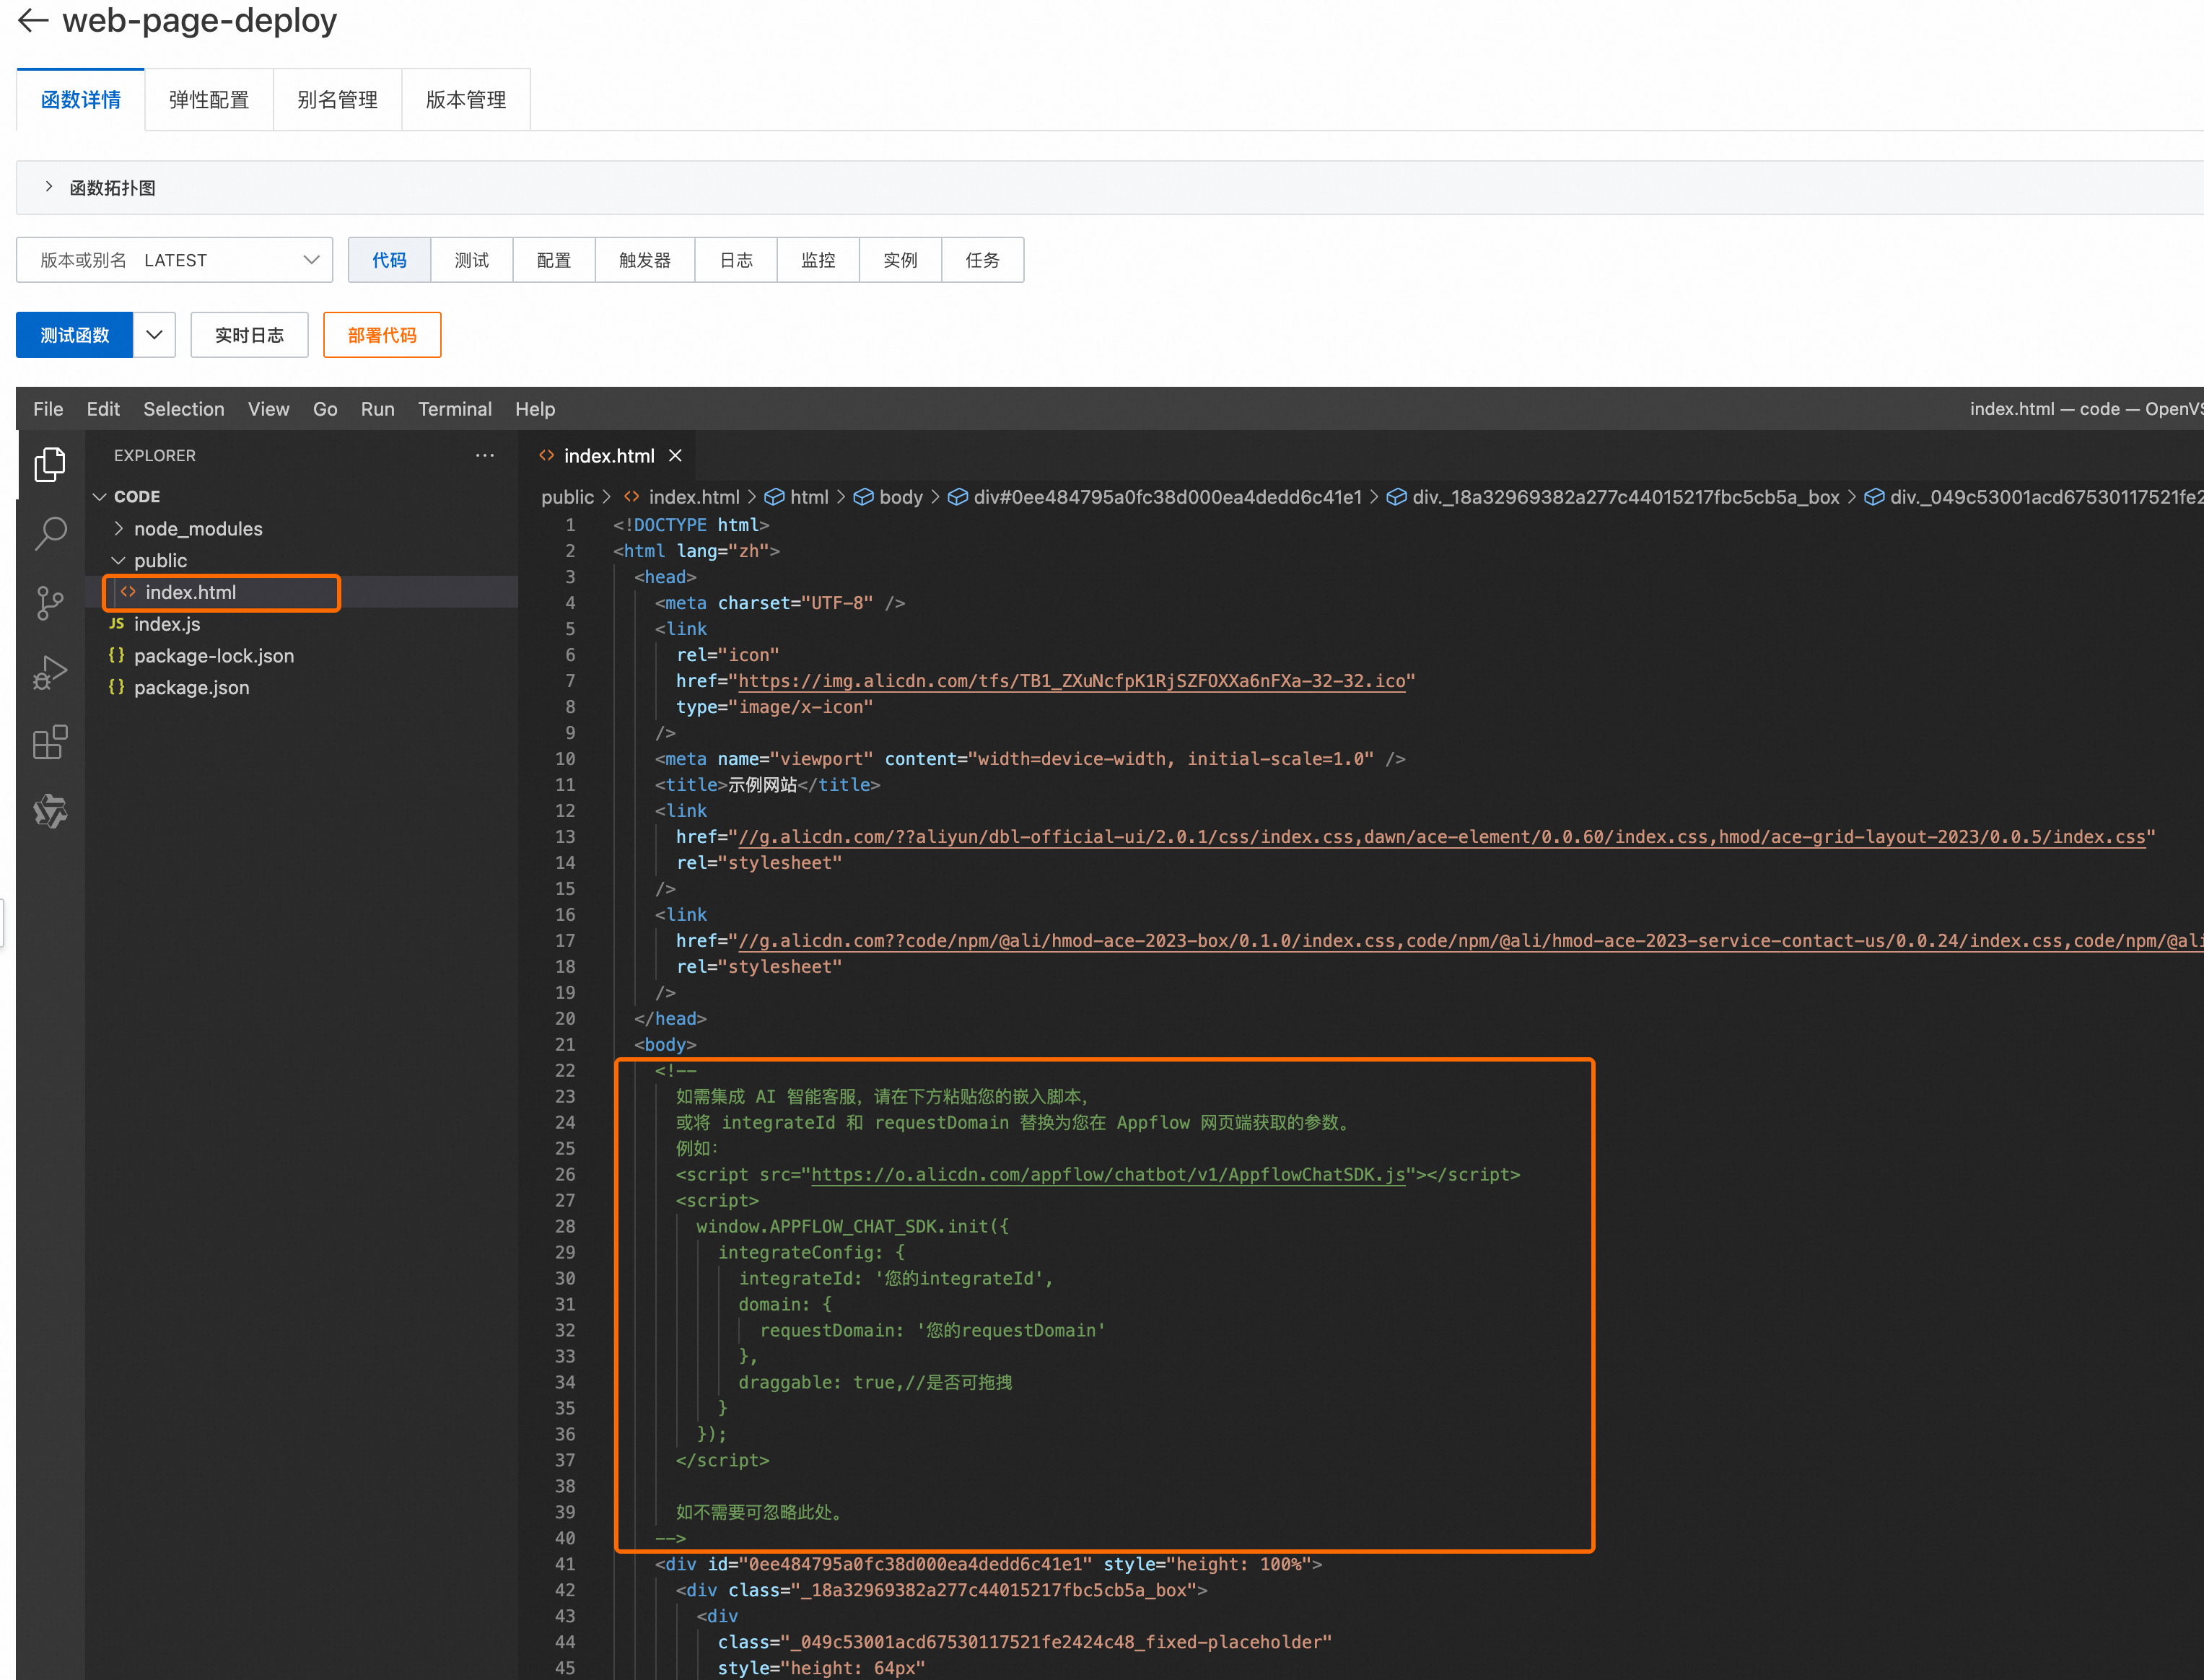Screen dimensions: 2204x1680
Task: Click the EXPLORER panel header
Action: [155, 456]
